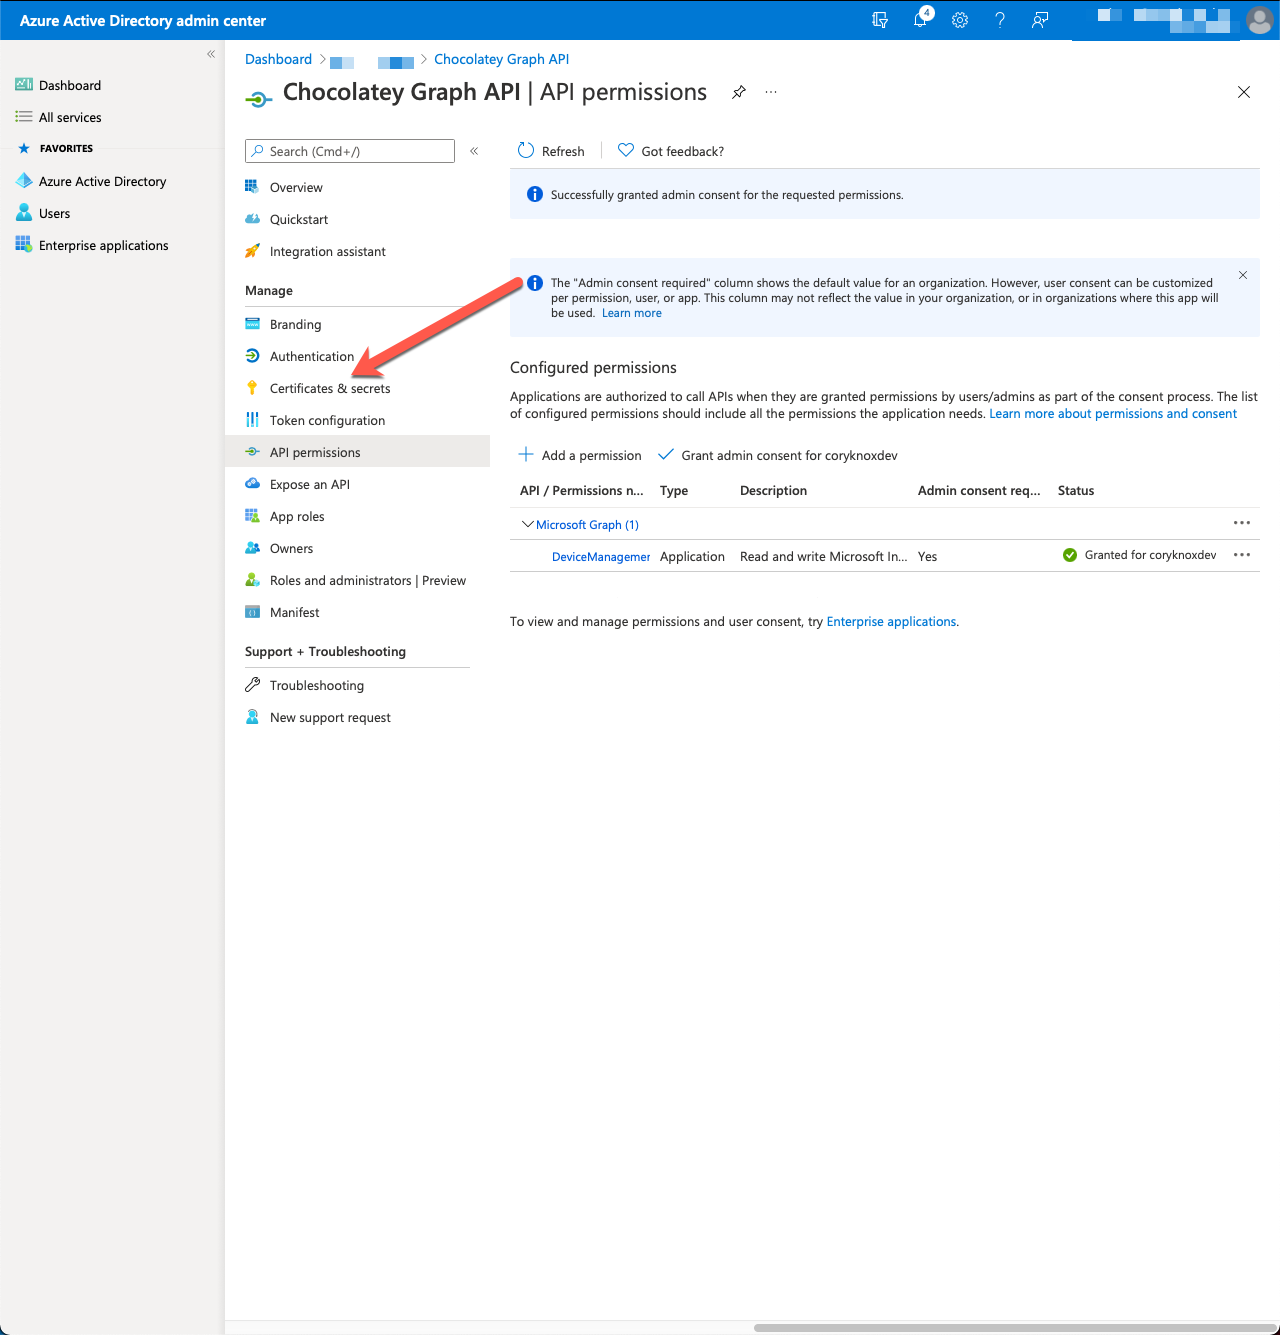Open the more options ellipsis beside title
1280x1335 pixels.
click(x=771, y=92)
